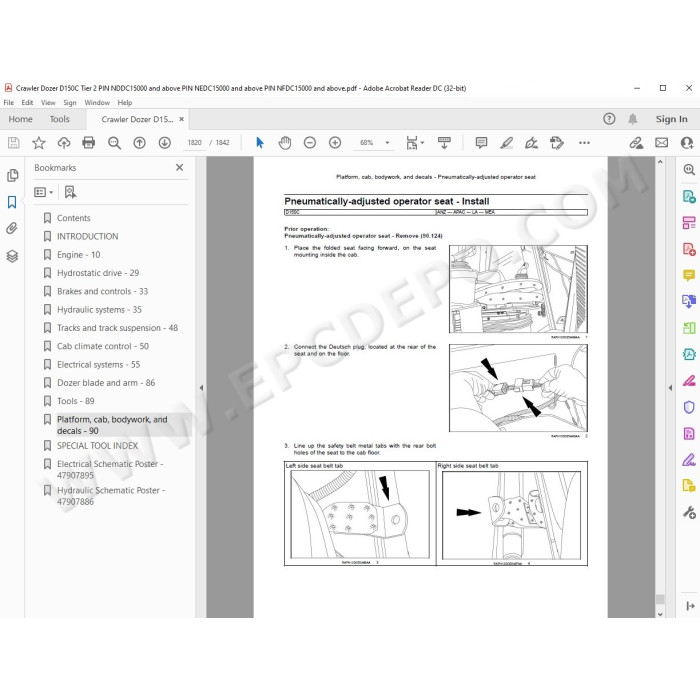Activate the Hand pan tool

(285, 143)
